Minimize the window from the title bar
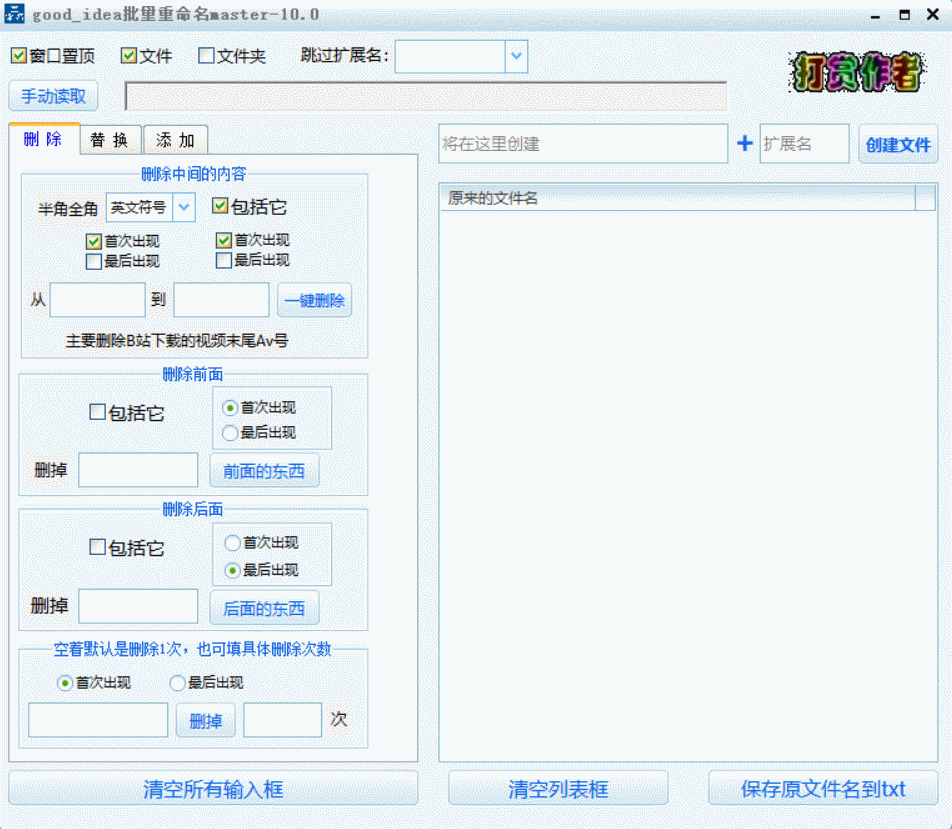Viewport: 952px width, 829px height. tap(875, 15)
